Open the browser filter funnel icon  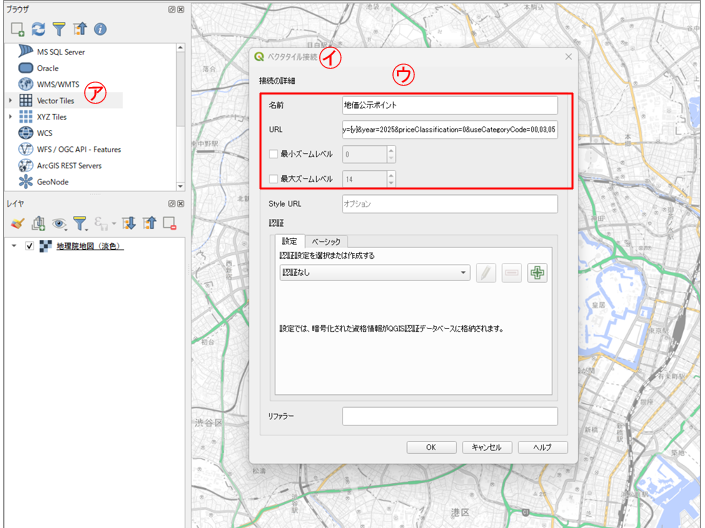(x=57, y=29)
